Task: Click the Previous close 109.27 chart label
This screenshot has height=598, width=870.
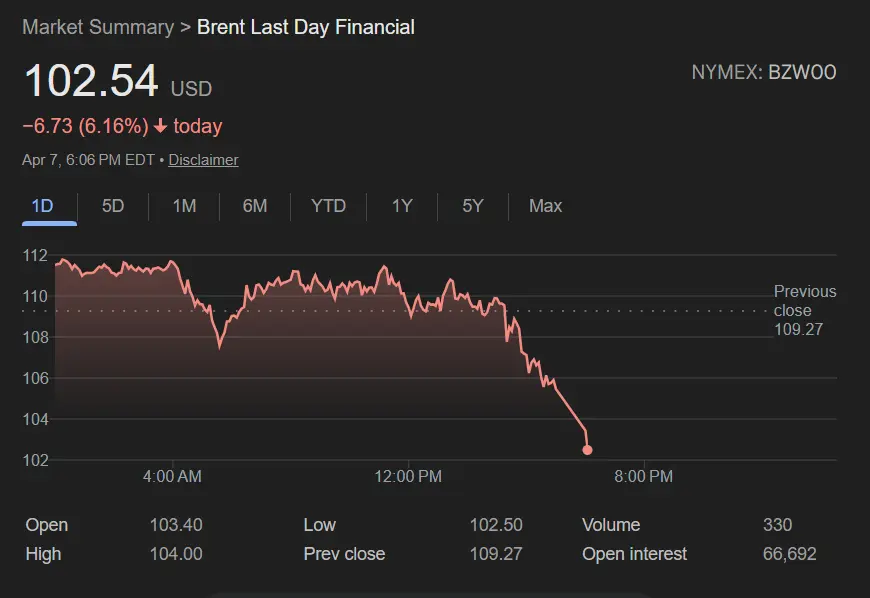Action: (x=804, y=310)
